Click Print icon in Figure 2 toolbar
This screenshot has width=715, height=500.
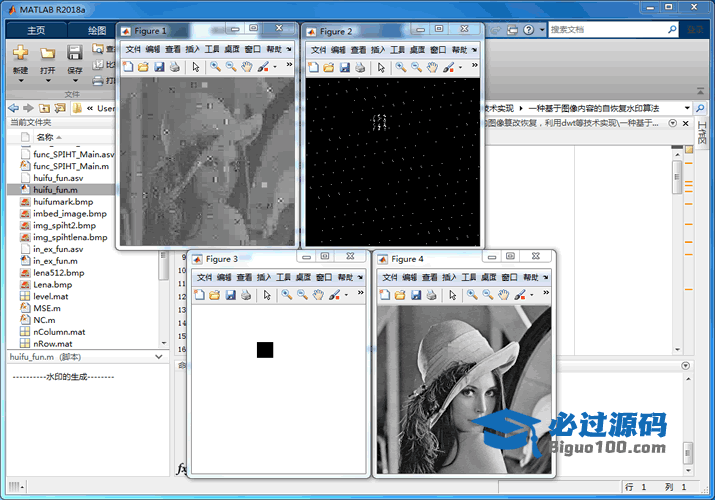click(360, 67)
